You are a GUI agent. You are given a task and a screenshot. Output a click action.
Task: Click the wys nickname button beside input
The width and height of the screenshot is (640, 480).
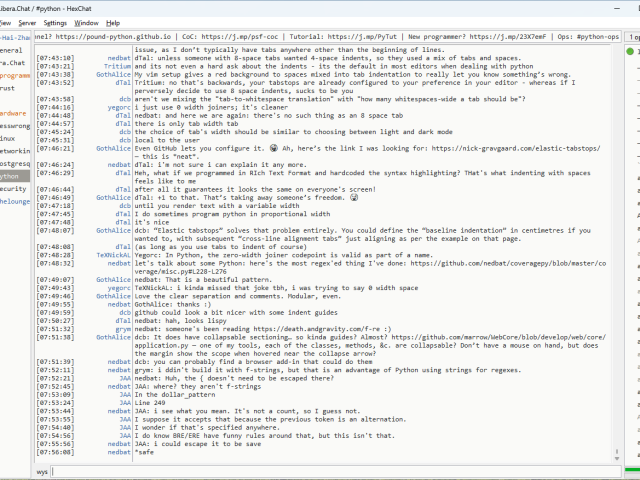click(42, 470)
